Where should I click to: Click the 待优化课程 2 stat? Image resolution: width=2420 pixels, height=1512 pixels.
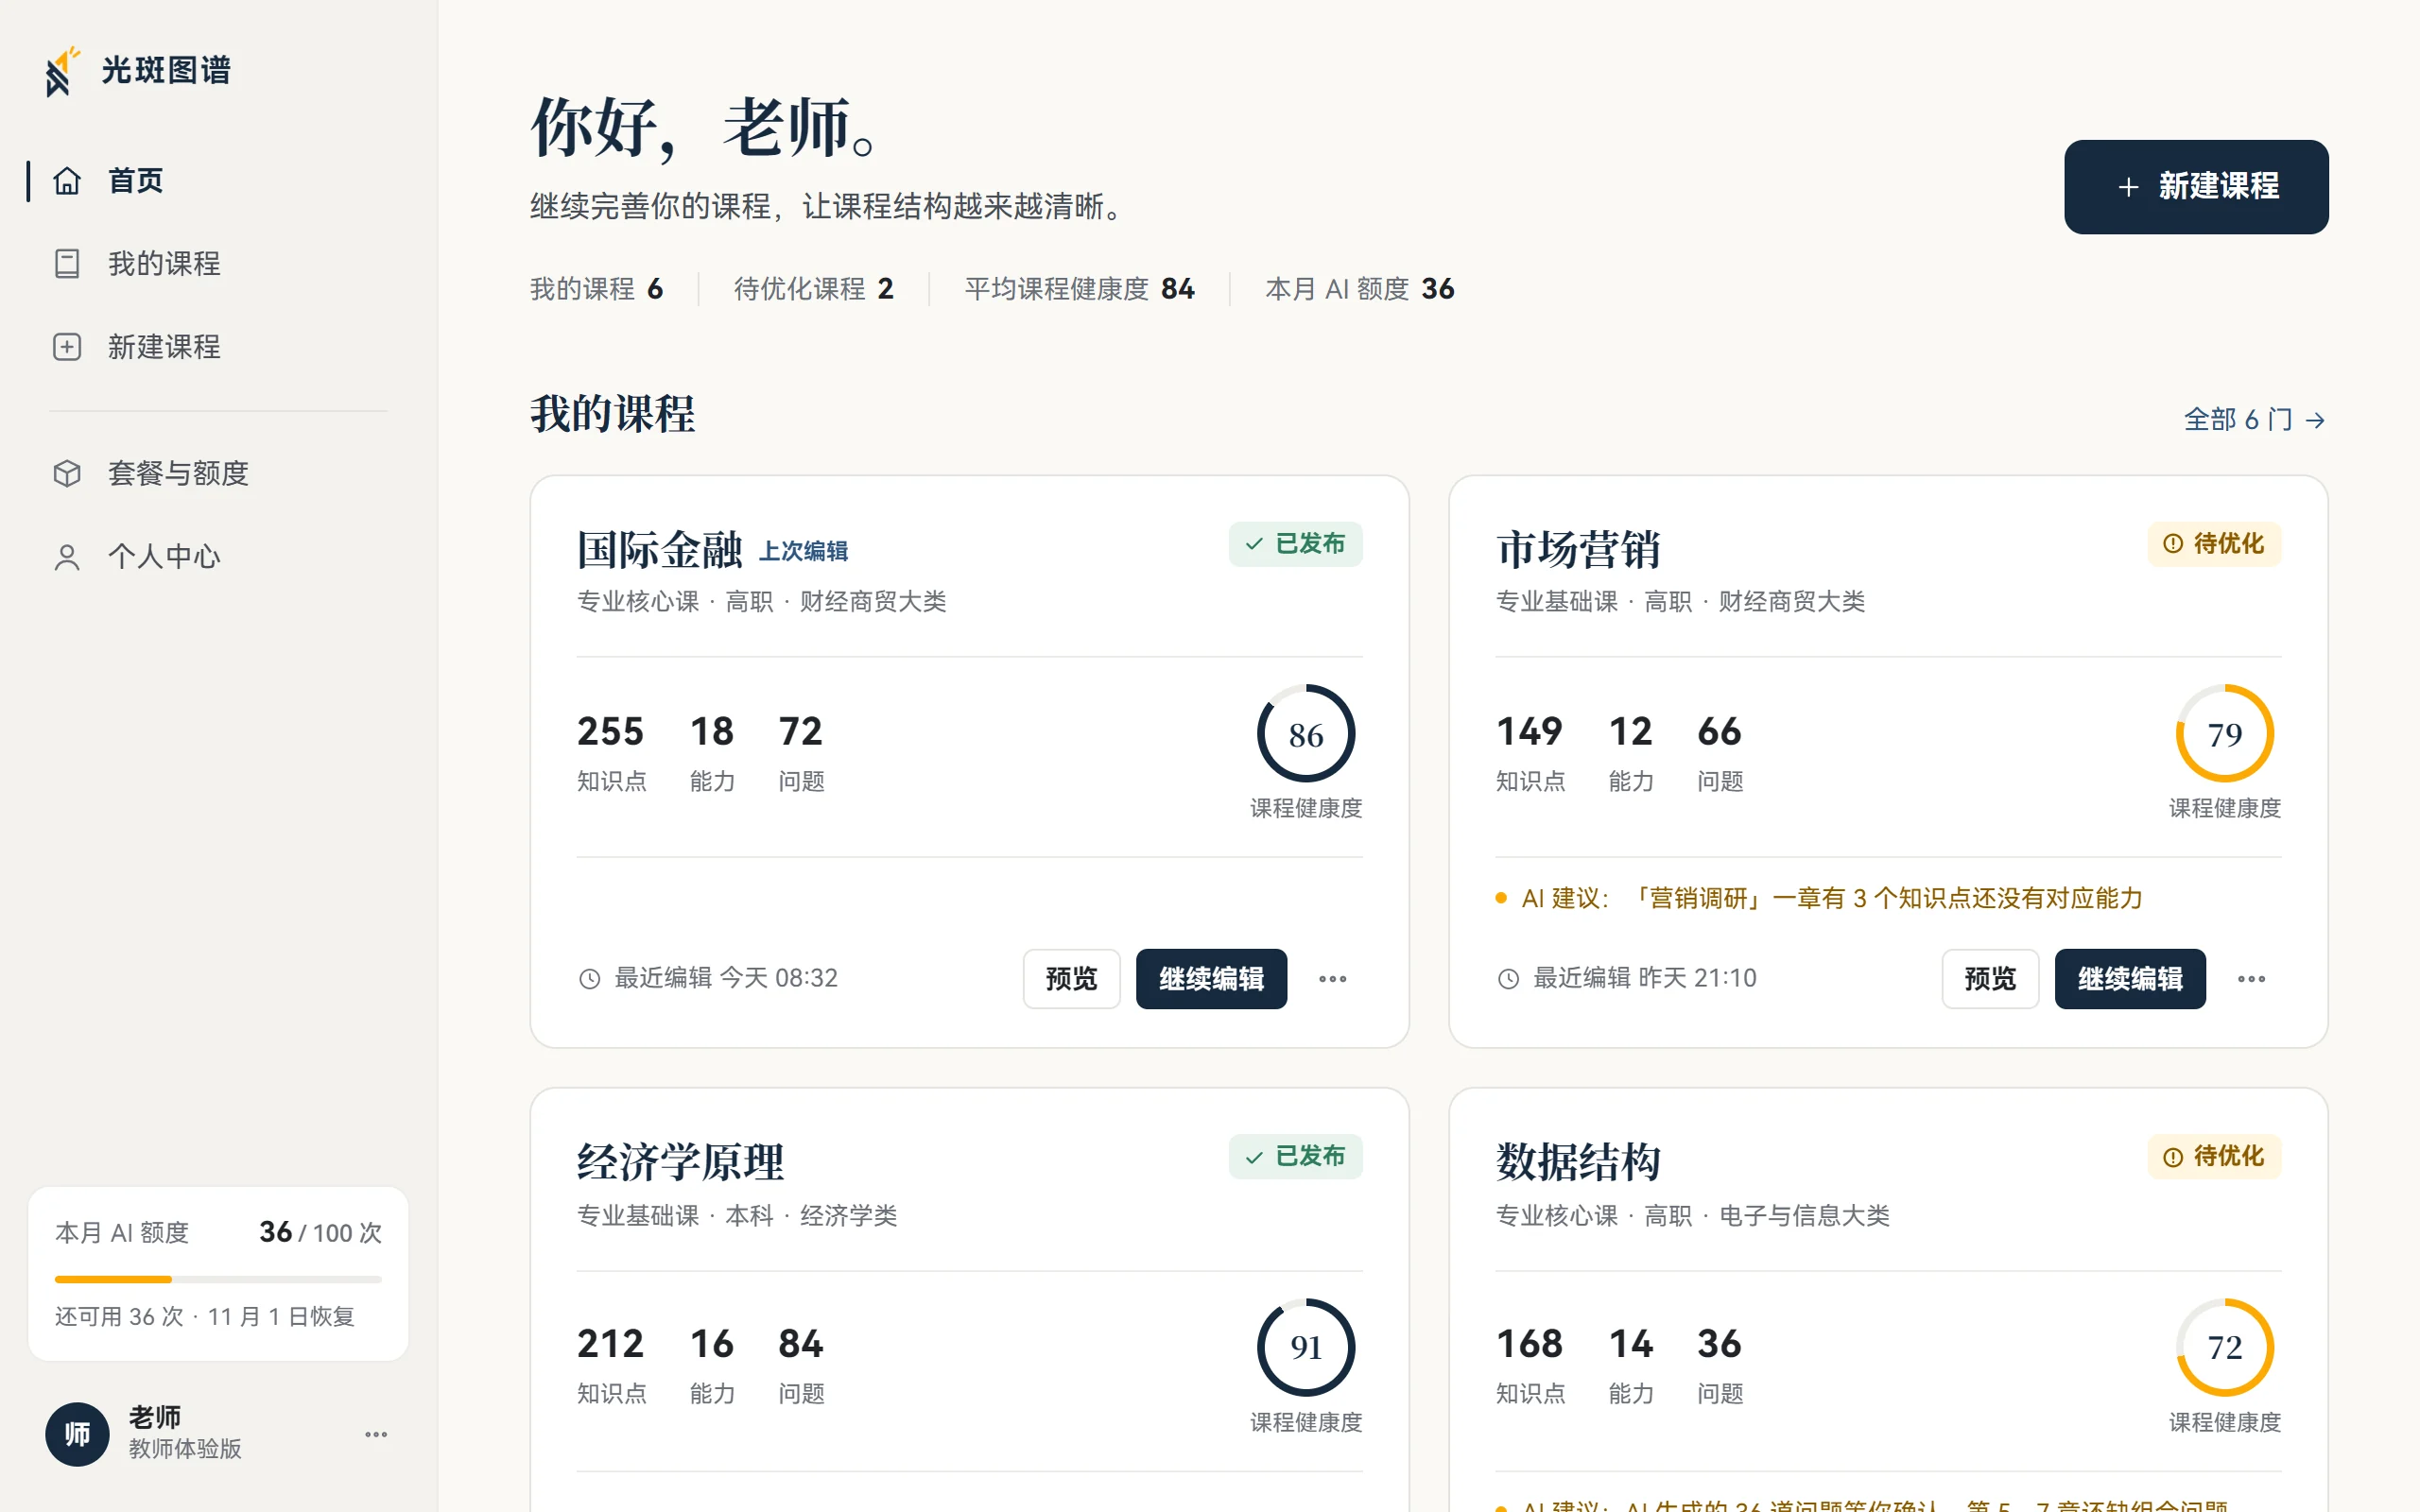click(813, 289)
